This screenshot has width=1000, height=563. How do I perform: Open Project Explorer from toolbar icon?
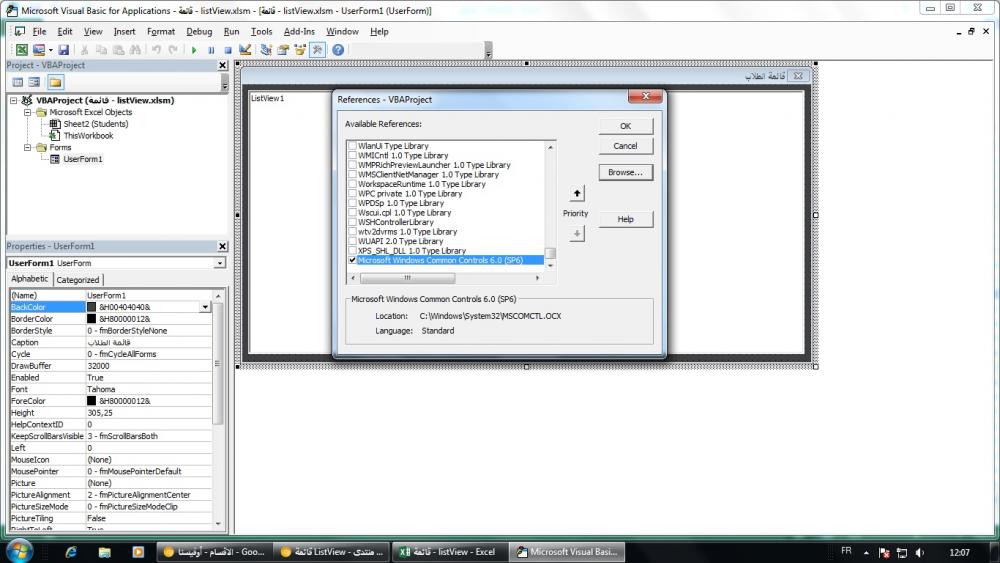[266, 50]
